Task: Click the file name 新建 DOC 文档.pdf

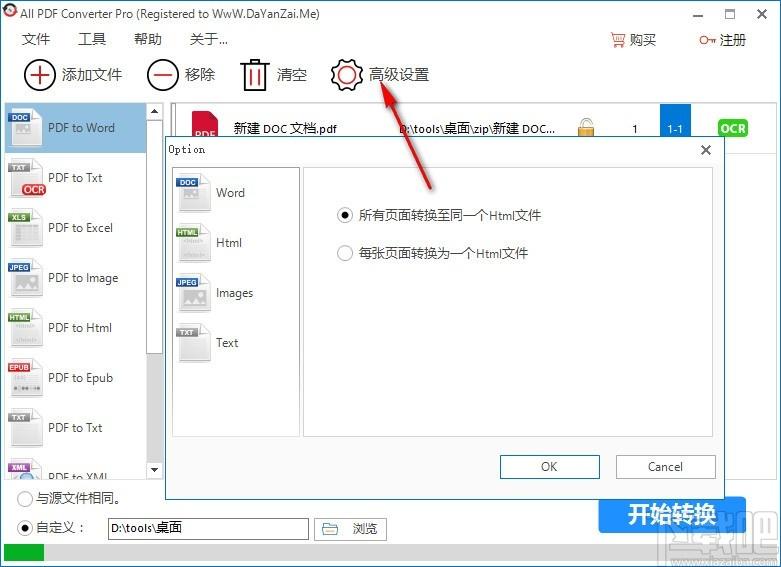Action: 285,129
